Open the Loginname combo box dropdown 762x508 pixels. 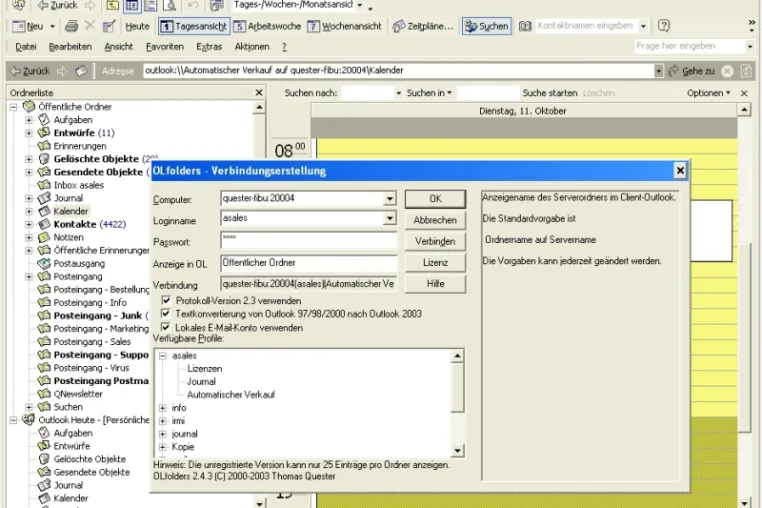click(390, 219)
